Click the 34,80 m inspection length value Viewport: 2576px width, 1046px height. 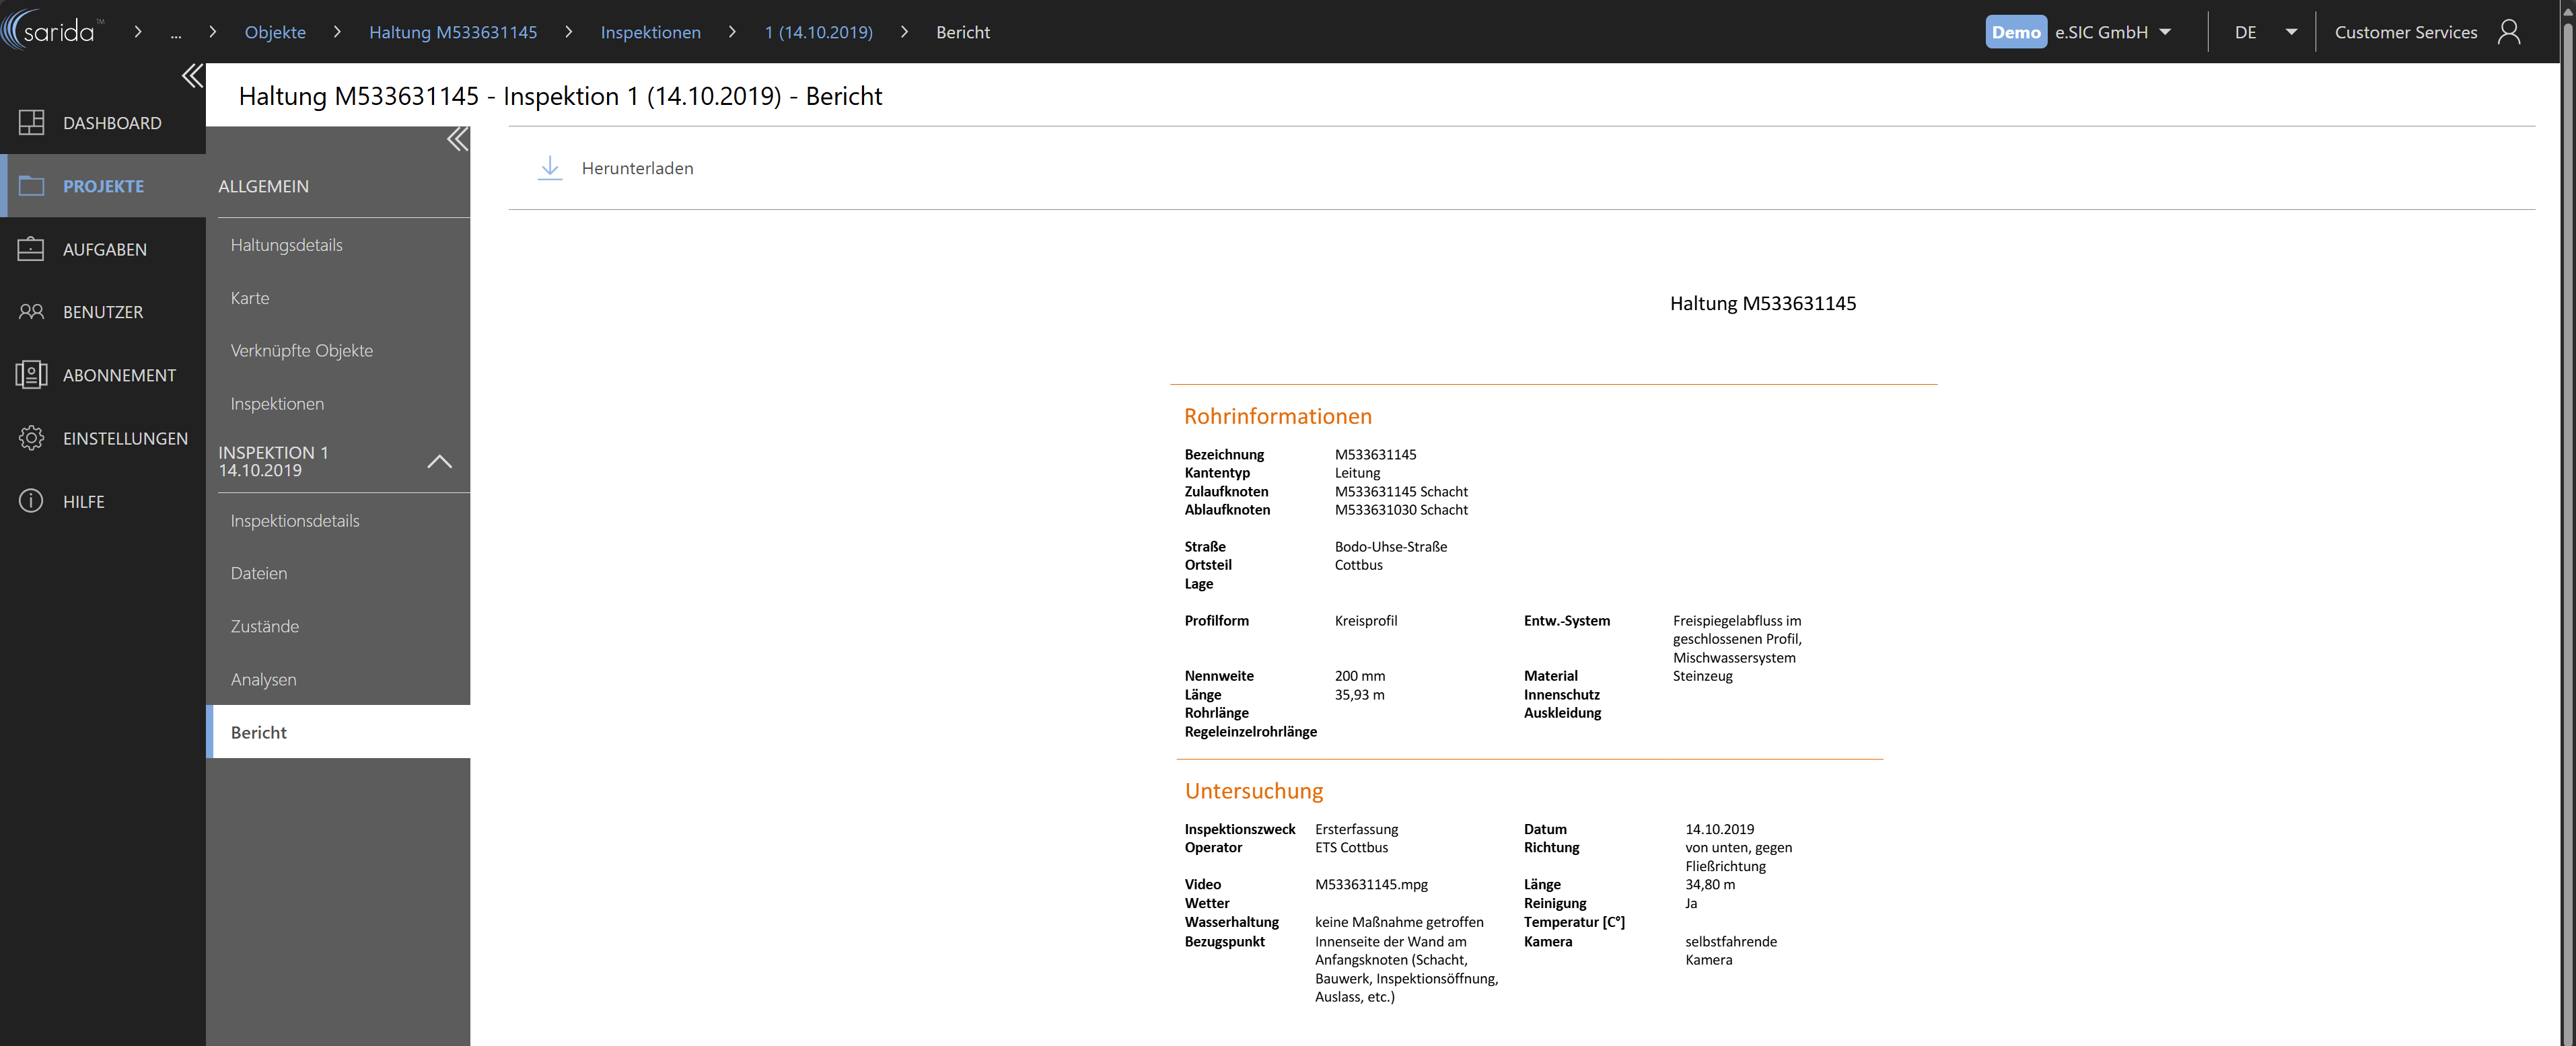1709,884
